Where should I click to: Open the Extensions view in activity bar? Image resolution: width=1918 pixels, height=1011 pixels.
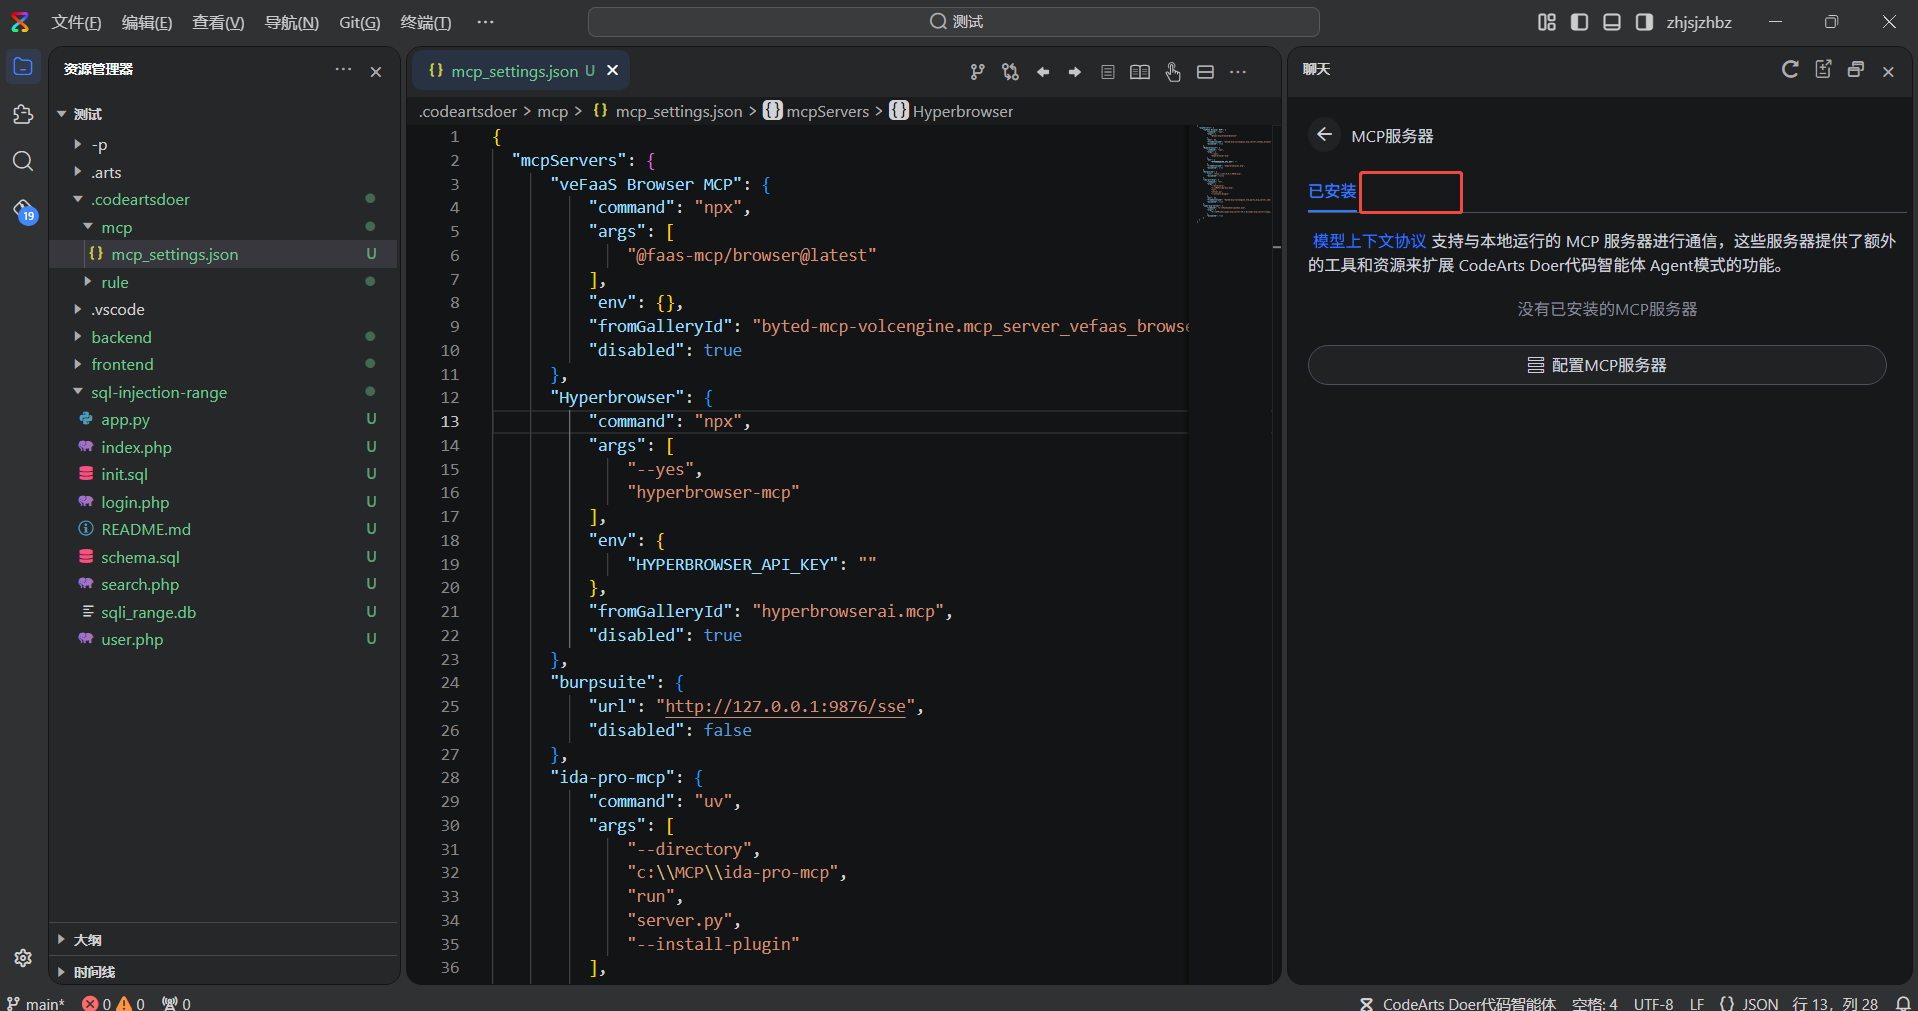(23, 115)
